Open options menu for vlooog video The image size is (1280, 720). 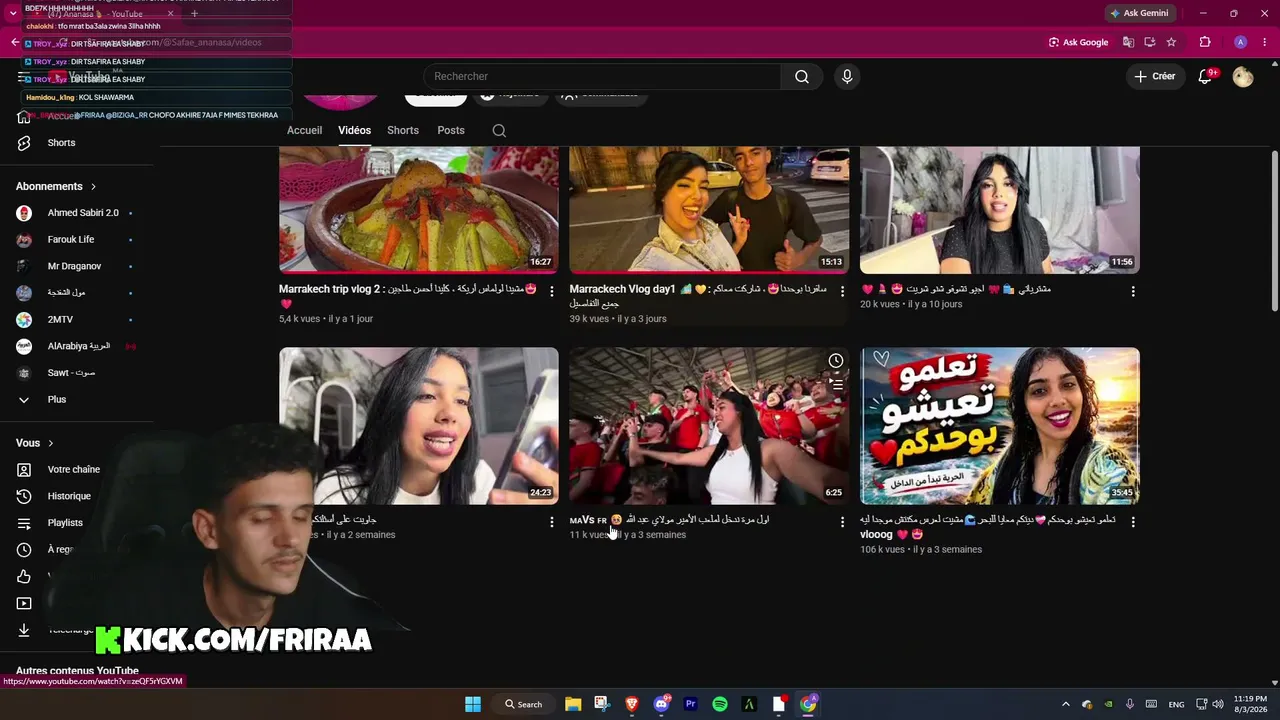click(x=1133, y=522)
